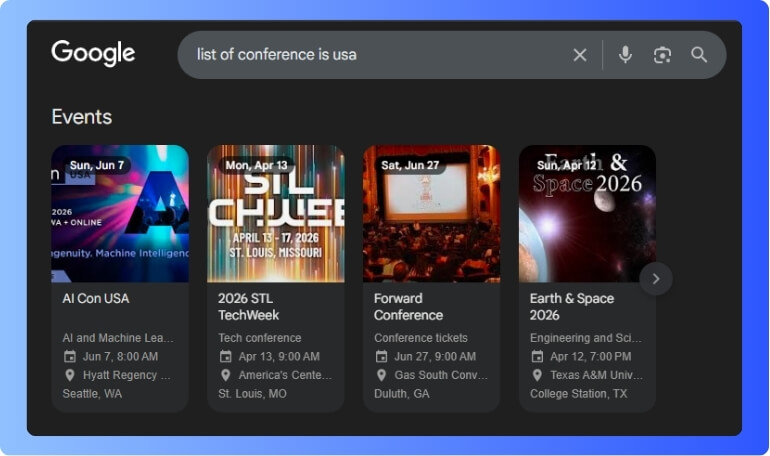Click the calendar icon beside Apr 13, 9:00 AM
The height and width of the screenshot is (456, 770).
pos(225,356)
